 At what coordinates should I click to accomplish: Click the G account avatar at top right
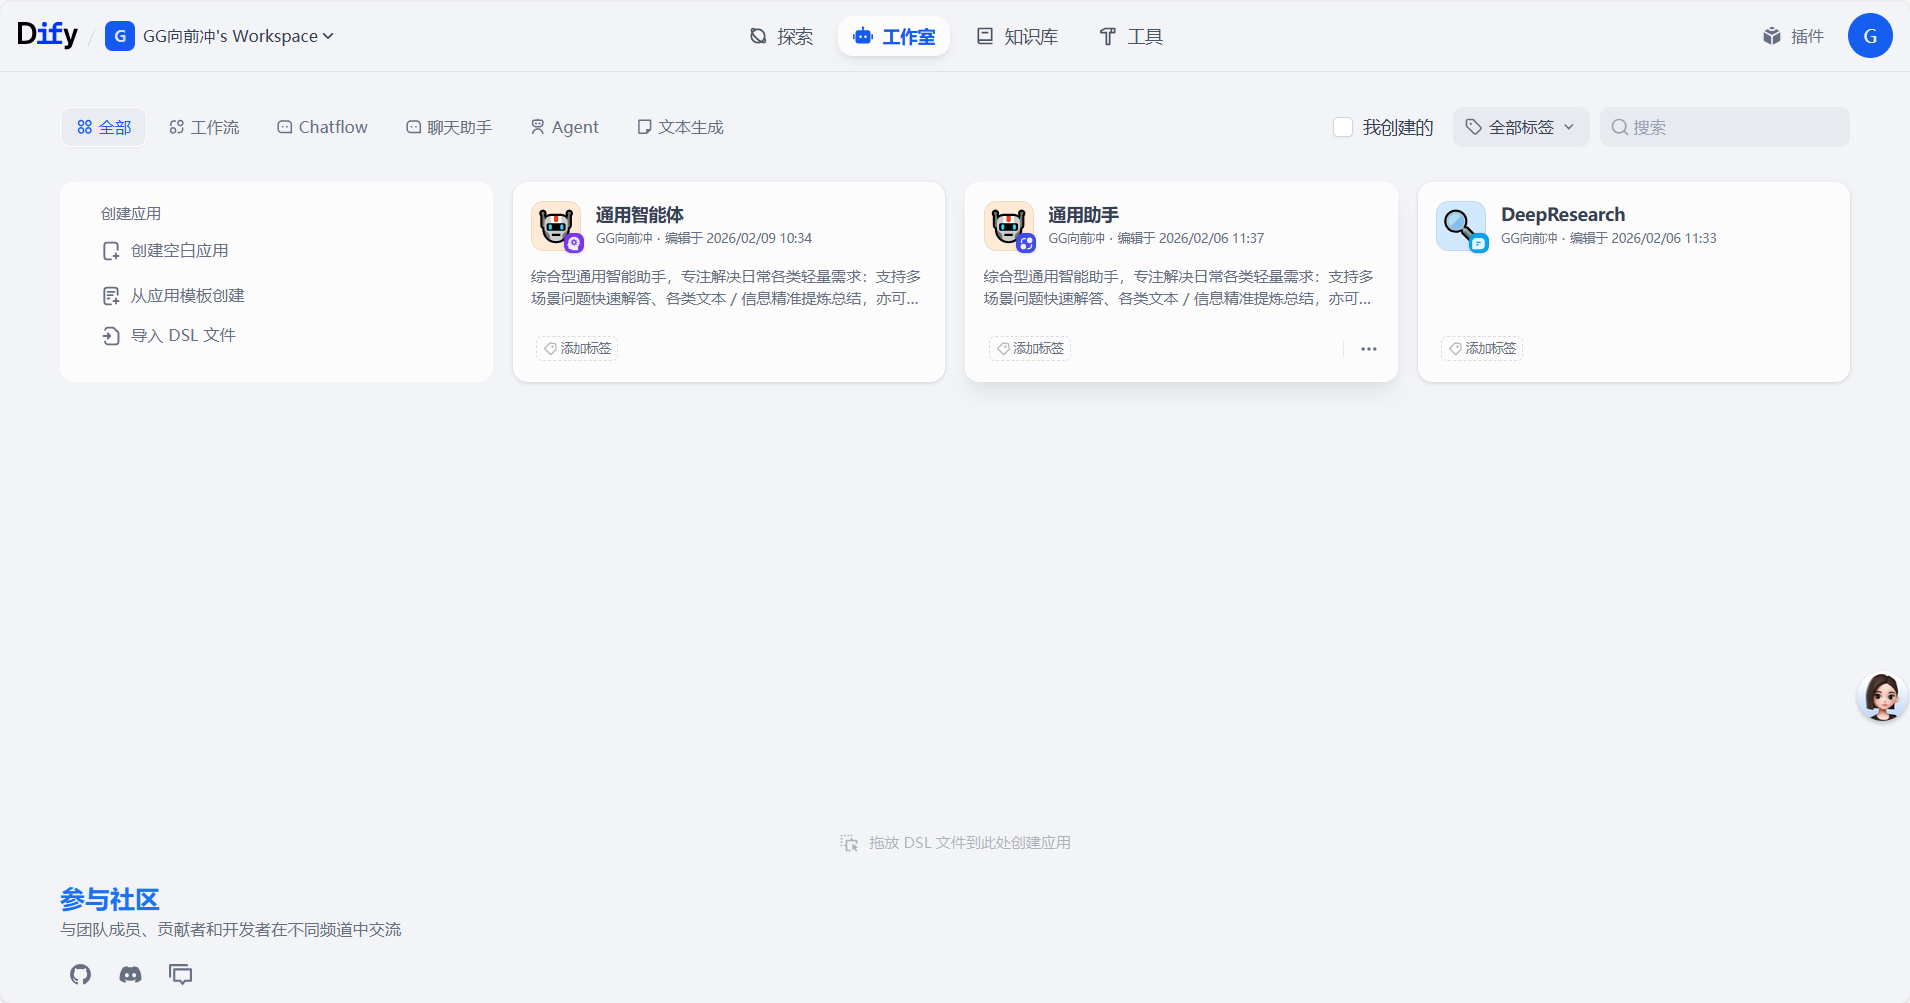[x=1870, y=35]
